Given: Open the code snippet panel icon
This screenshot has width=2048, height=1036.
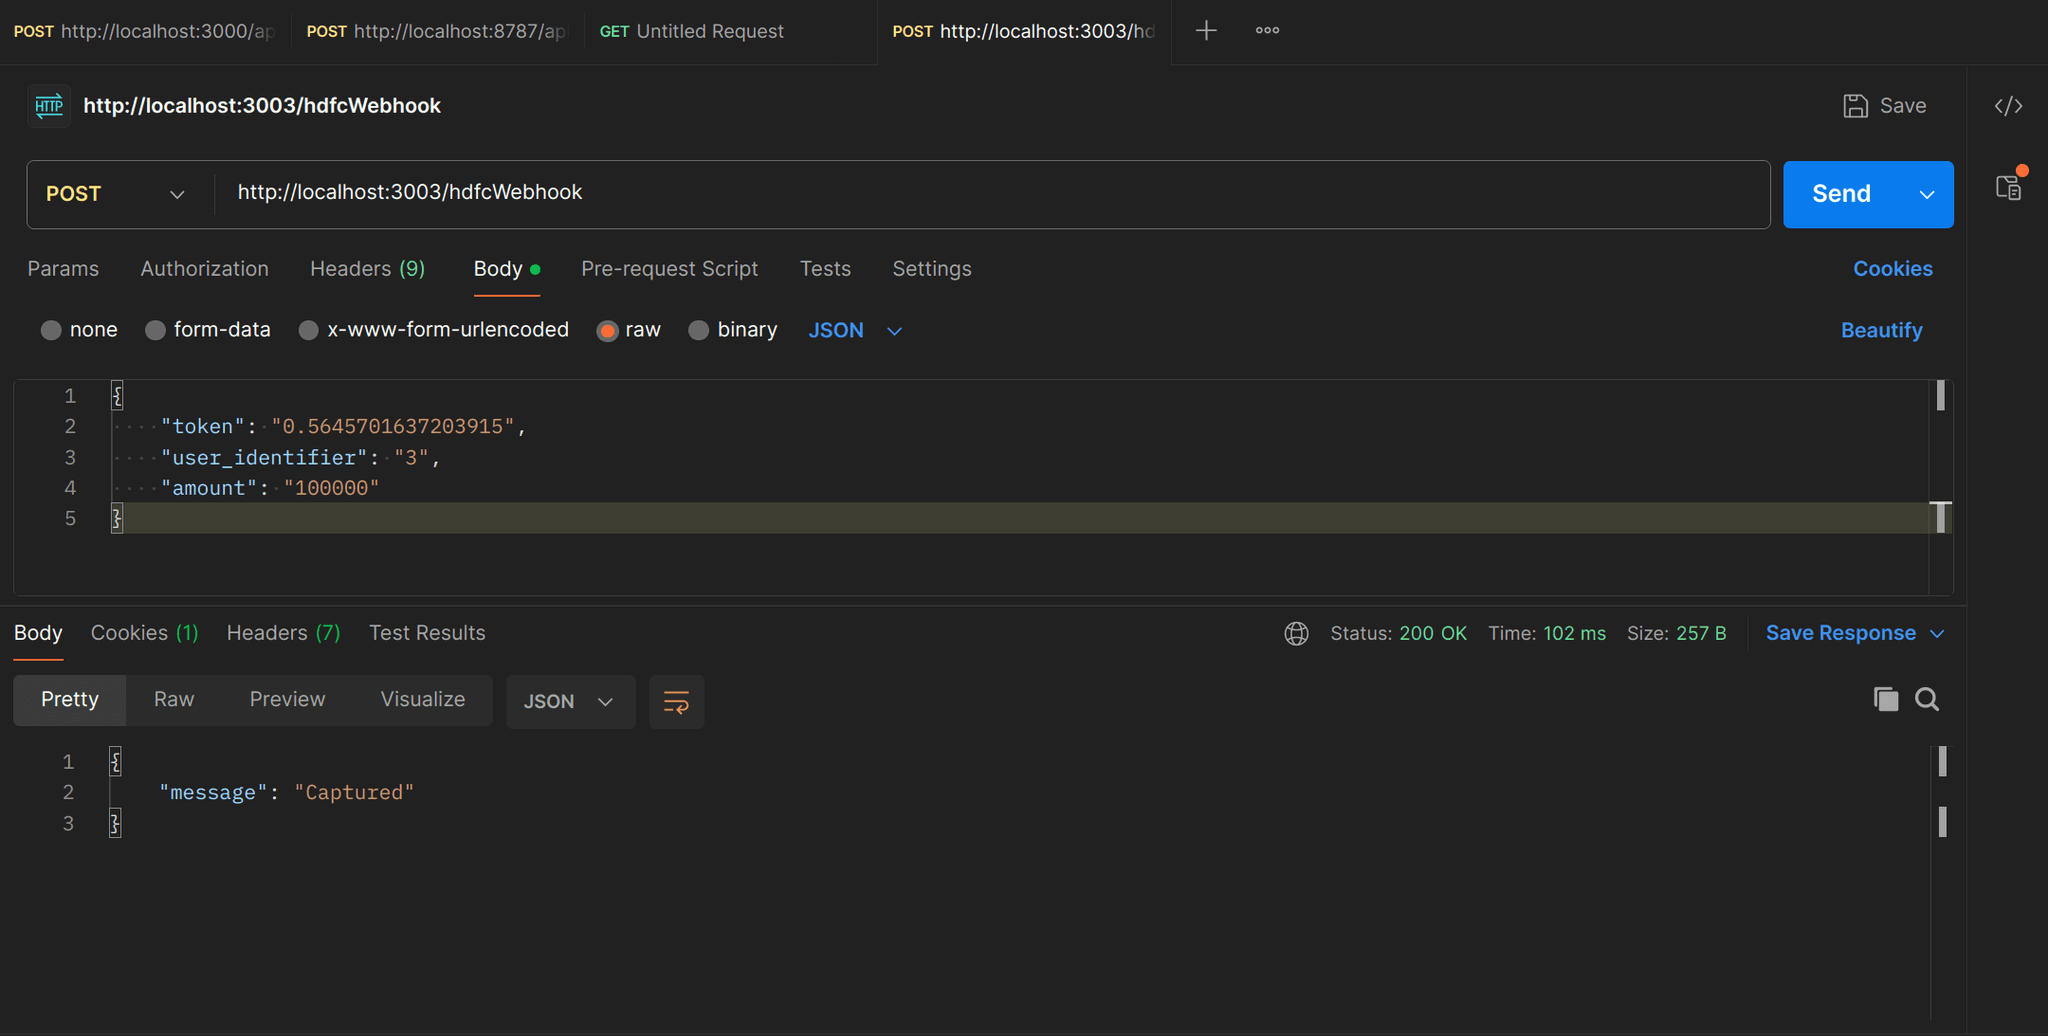Looking at the screenshot, I should click(2008, 106).
